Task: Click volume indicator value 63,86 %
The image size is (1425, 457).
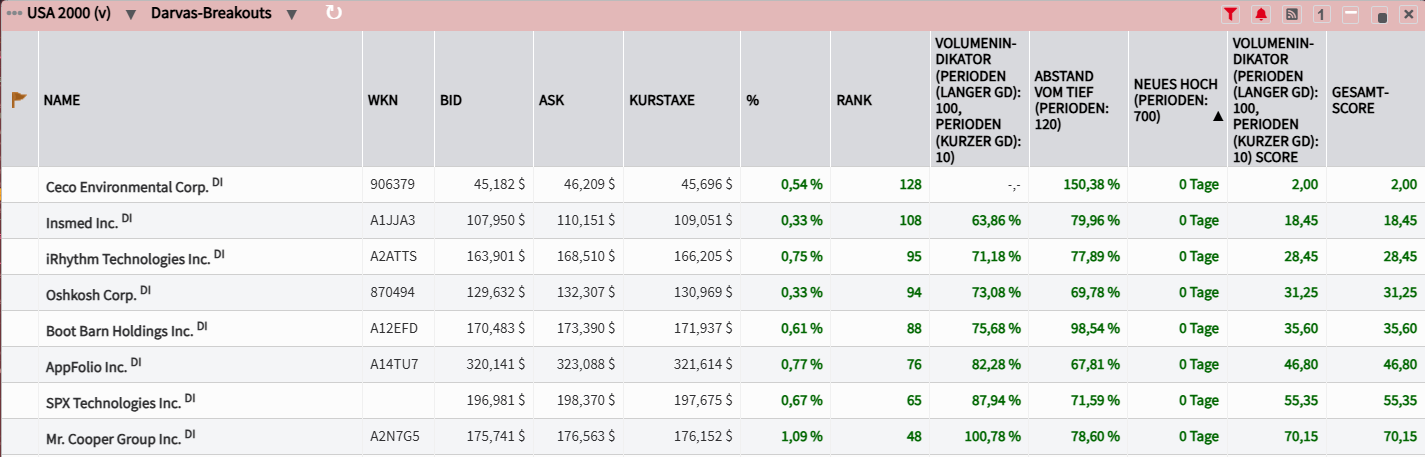Action: pyautogui.click(x=994, y=221)
